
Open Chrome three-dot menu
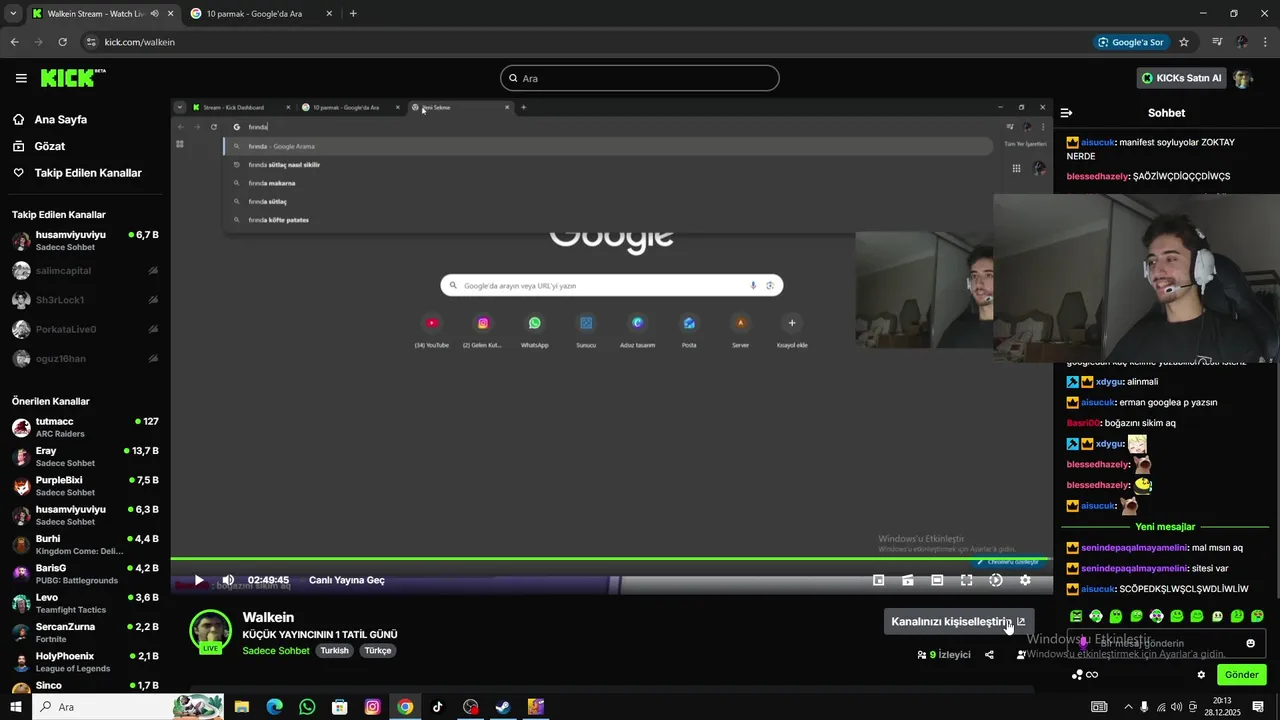[x=1266, y=42]
